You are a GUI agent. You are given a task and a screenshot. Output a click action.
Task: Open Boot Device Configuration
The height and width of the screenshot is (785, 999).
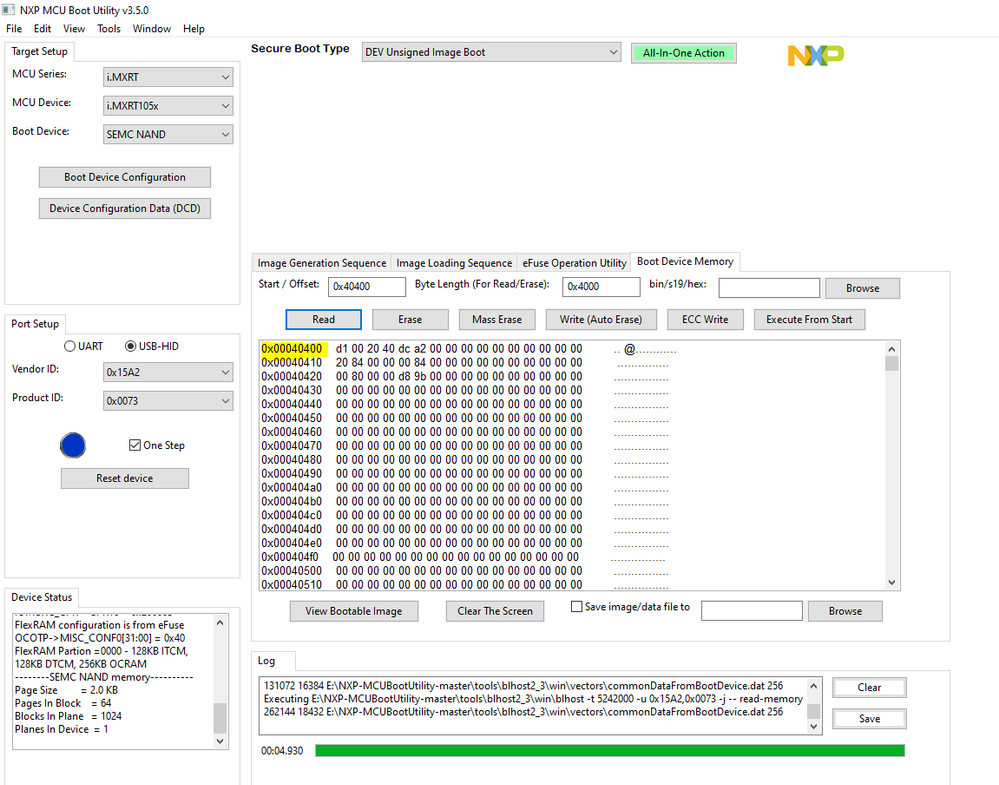[x=125, y=177]
